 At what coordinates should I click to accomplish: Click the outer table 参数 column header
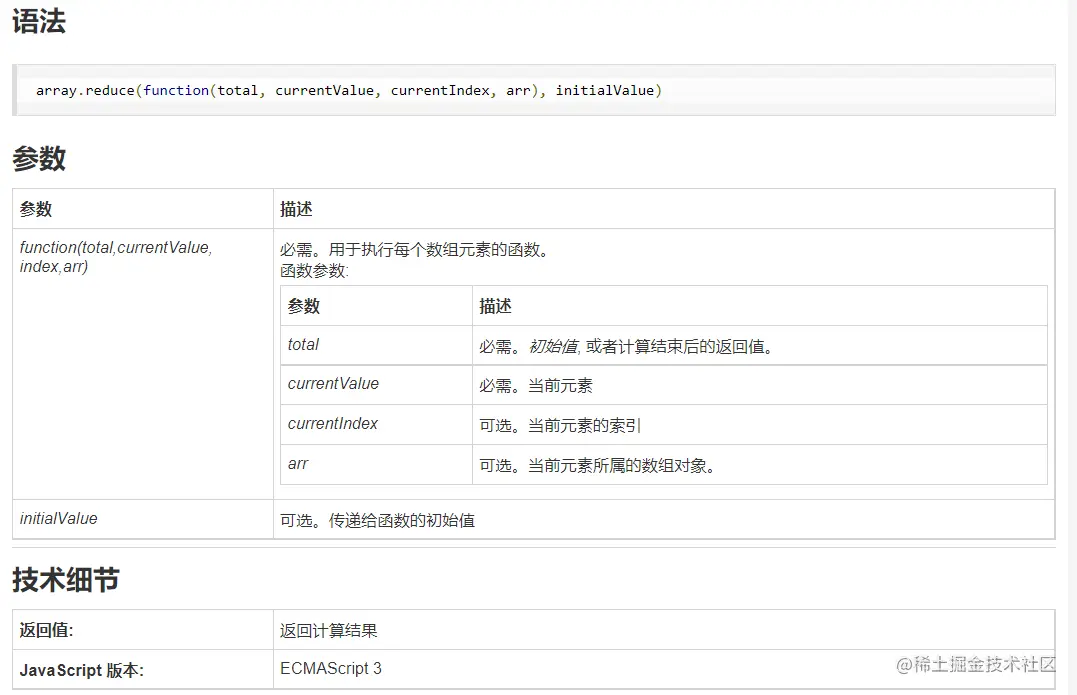(143, 209)
